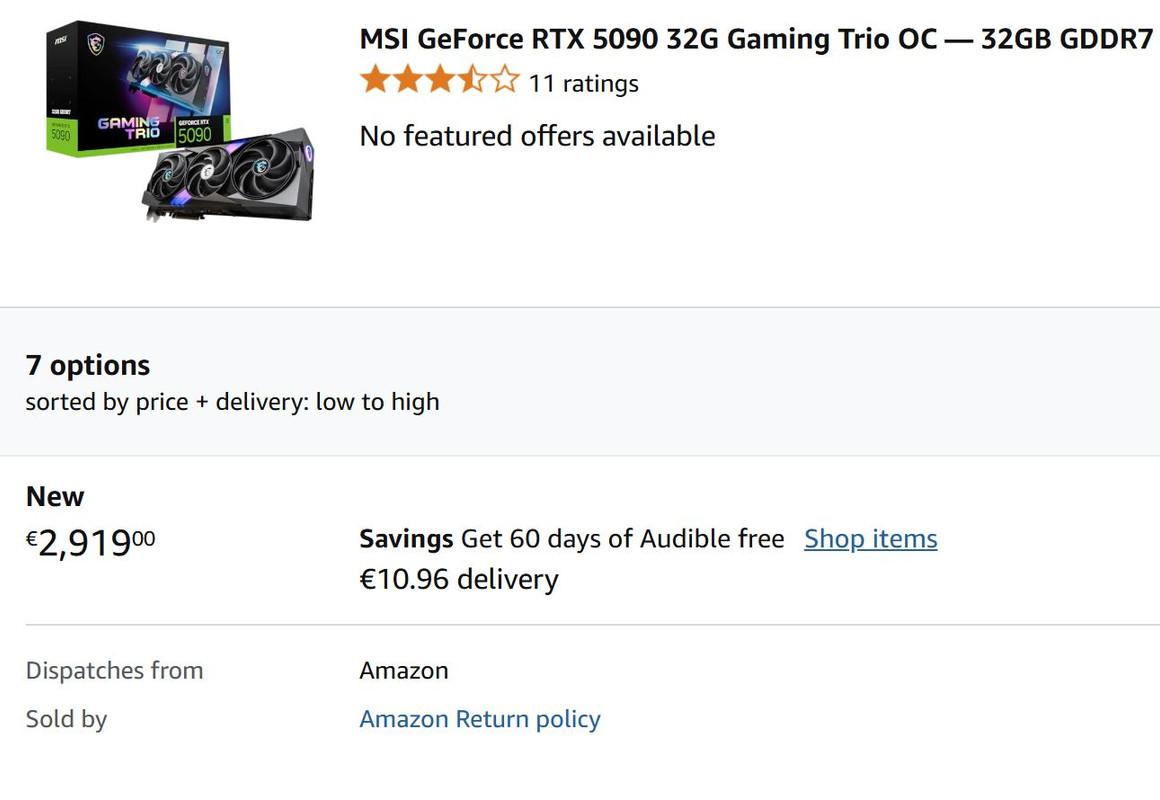
Task: Click the first filled orange rating star
Action: tap(375, 79)
